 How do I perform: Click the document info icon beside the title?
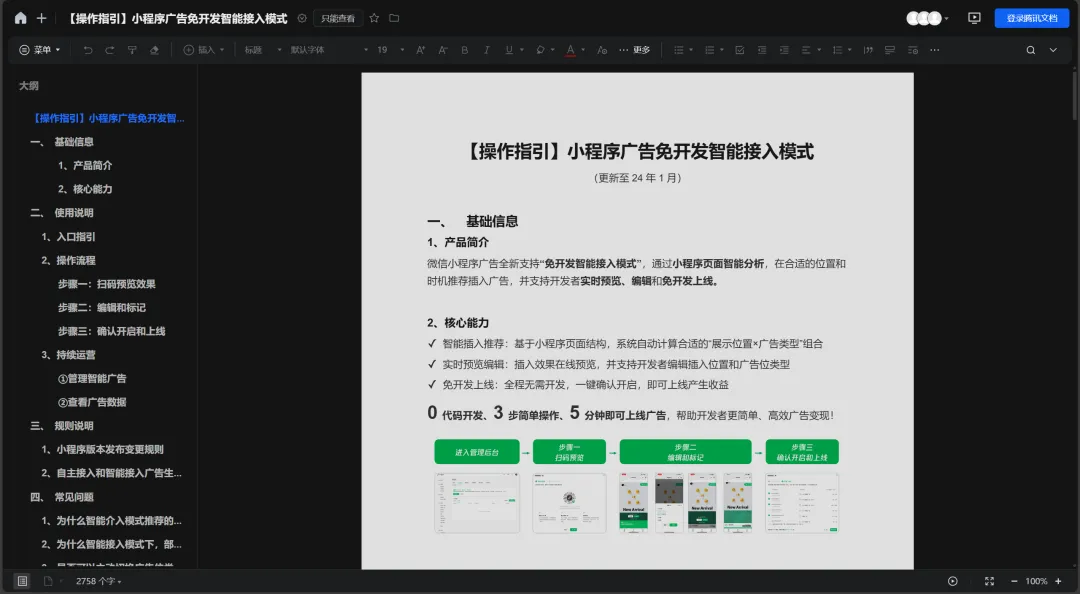click(x=302, y=18)
